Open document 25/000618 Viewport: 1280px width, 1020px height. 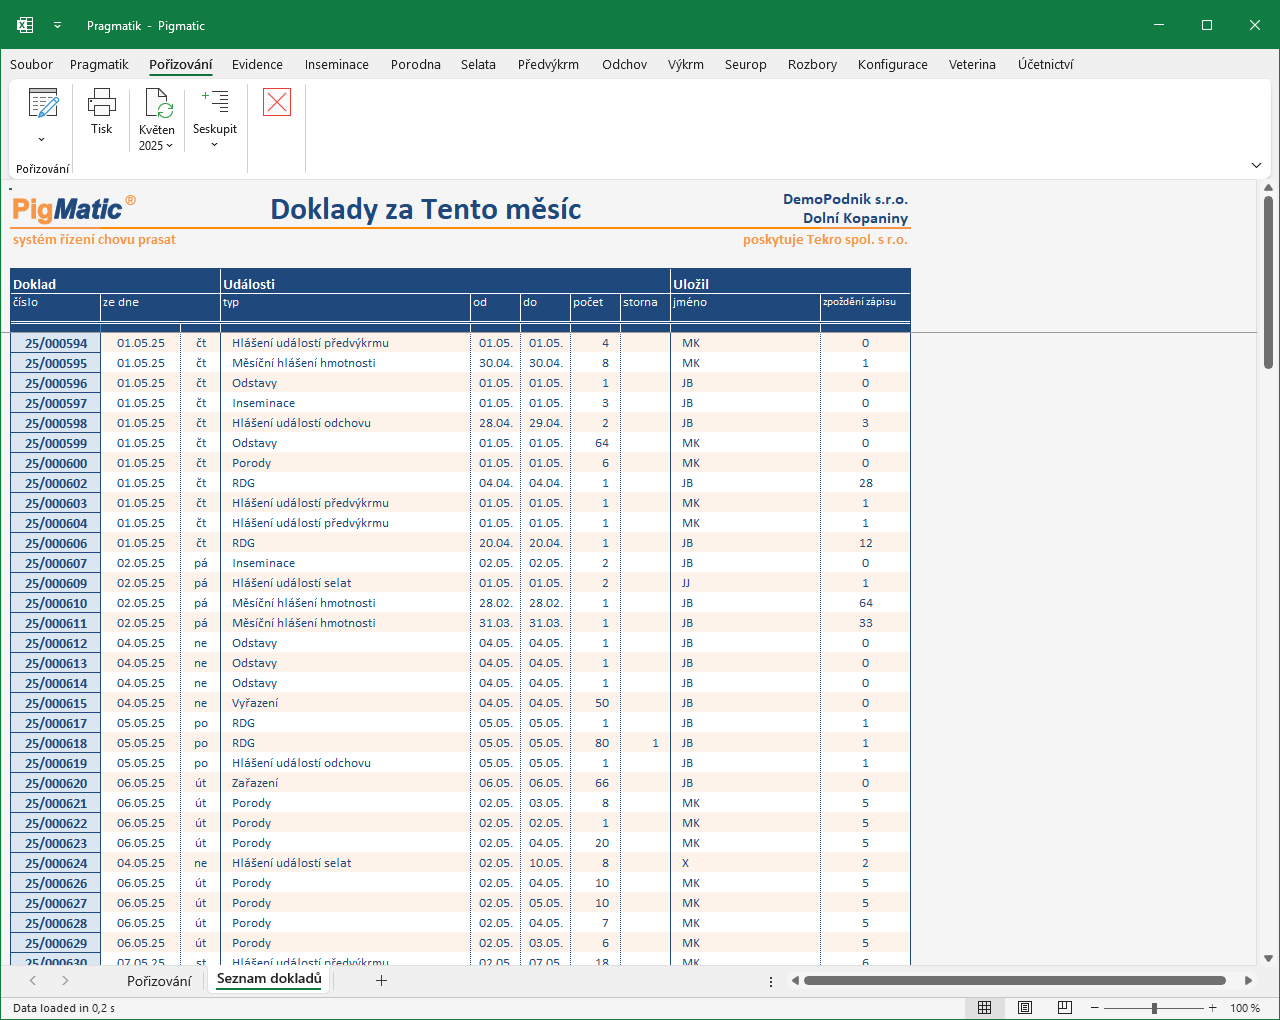click(56, 743)
